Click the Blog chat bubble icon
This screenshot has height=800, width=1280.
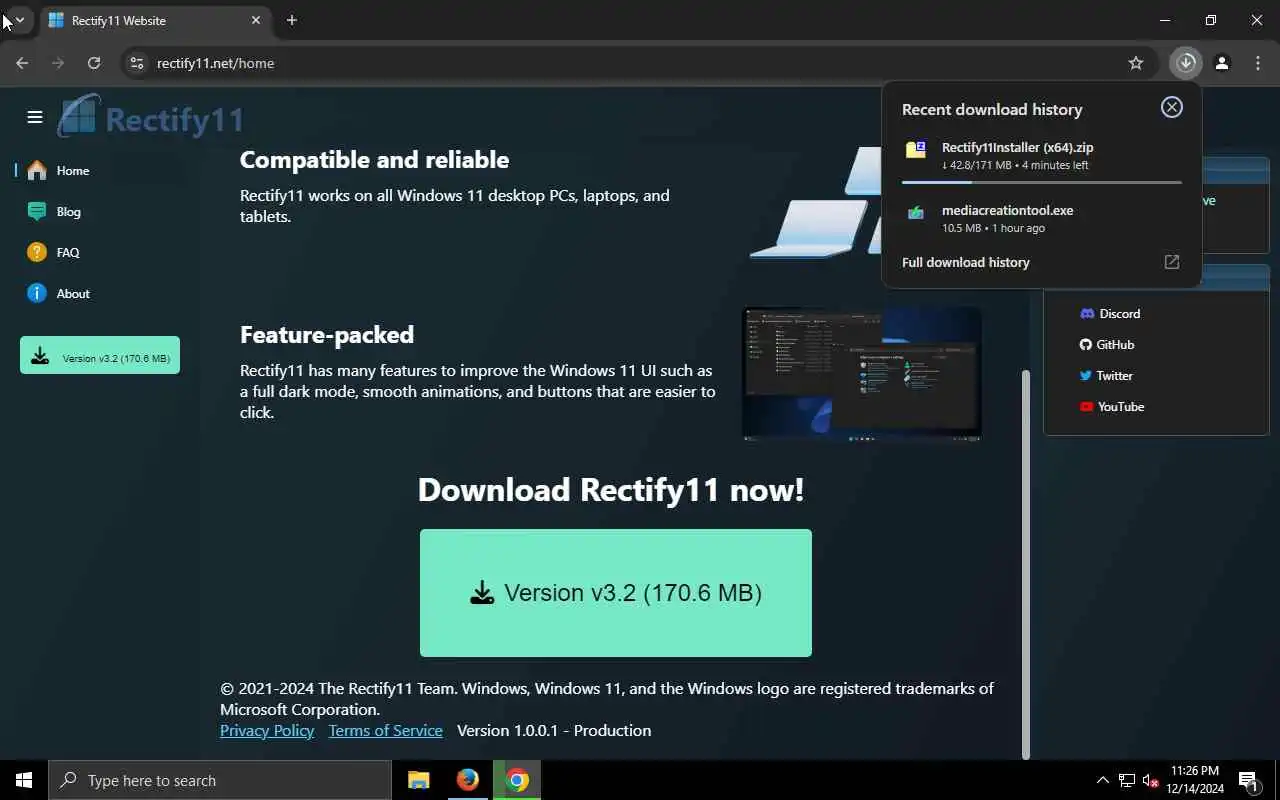click(37, 212)
